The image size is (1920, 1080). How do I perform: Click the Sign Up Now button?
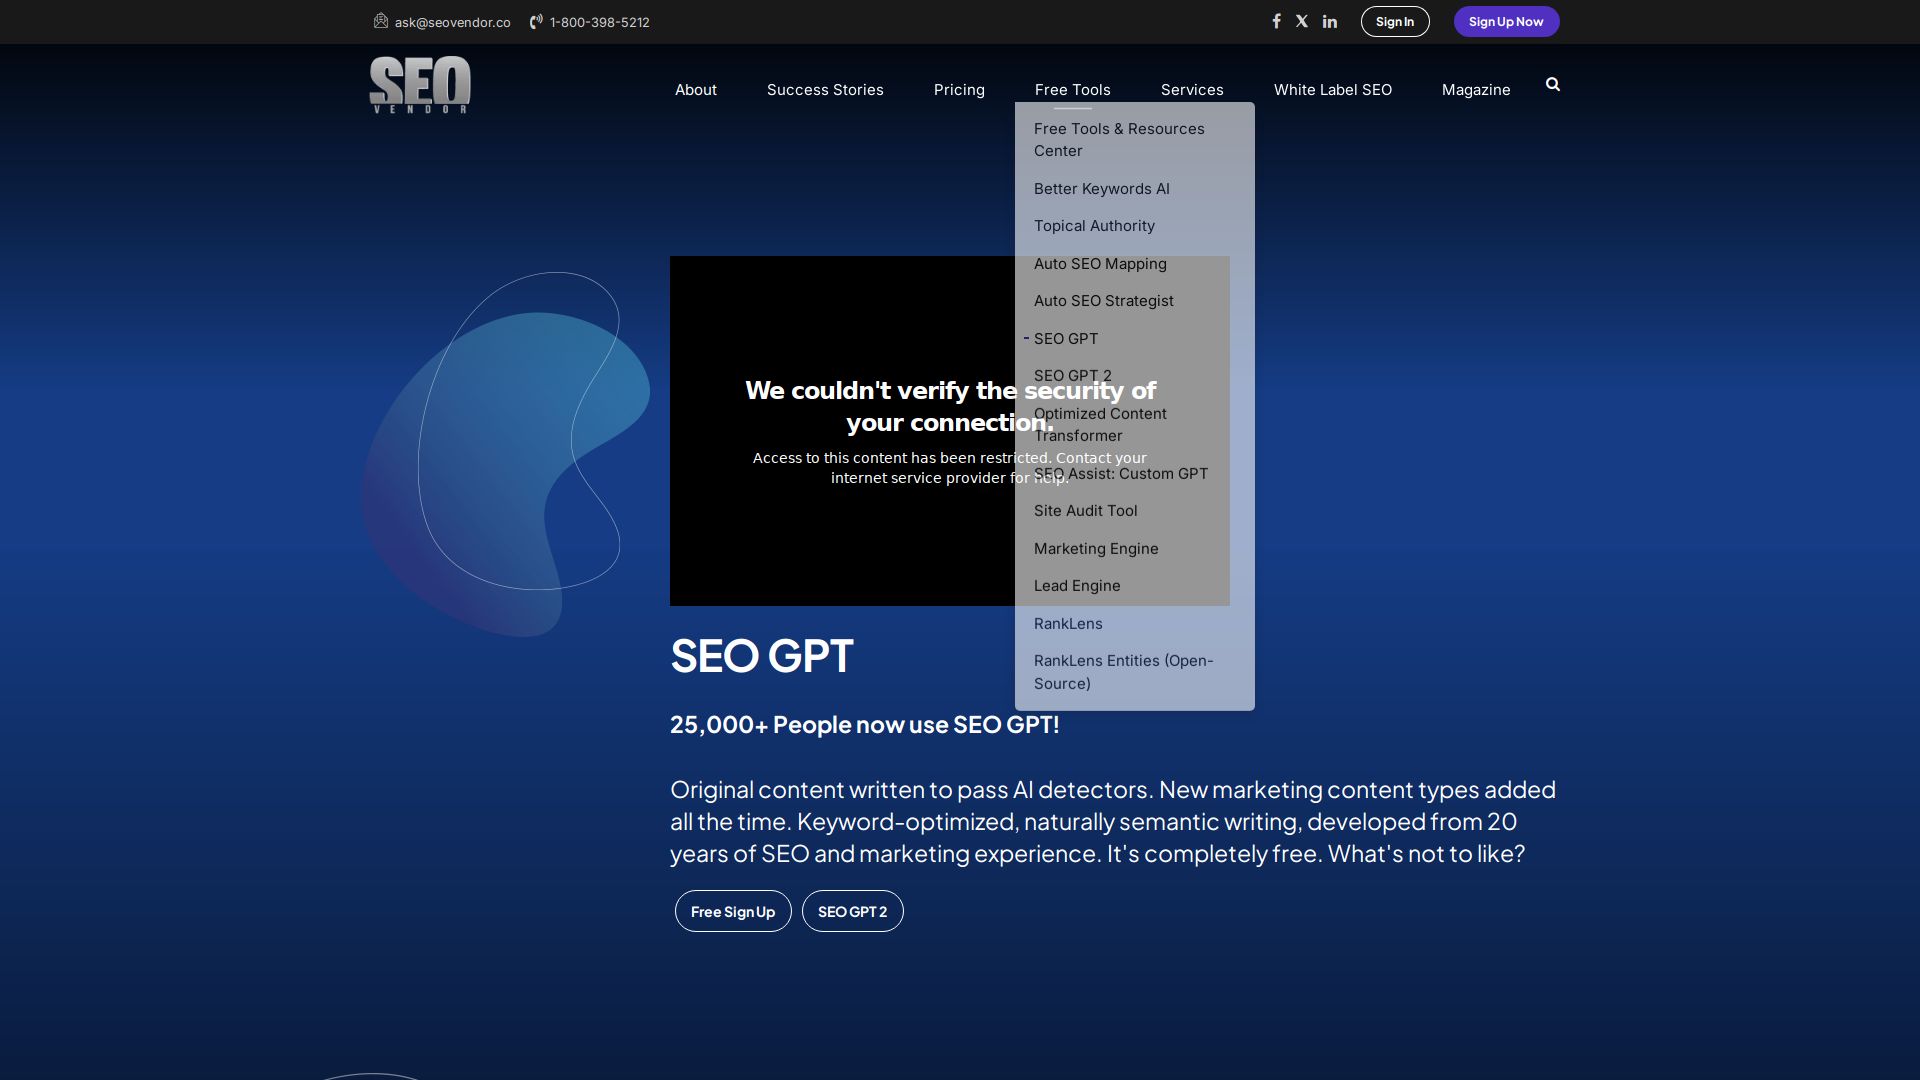pos(1506,21)
